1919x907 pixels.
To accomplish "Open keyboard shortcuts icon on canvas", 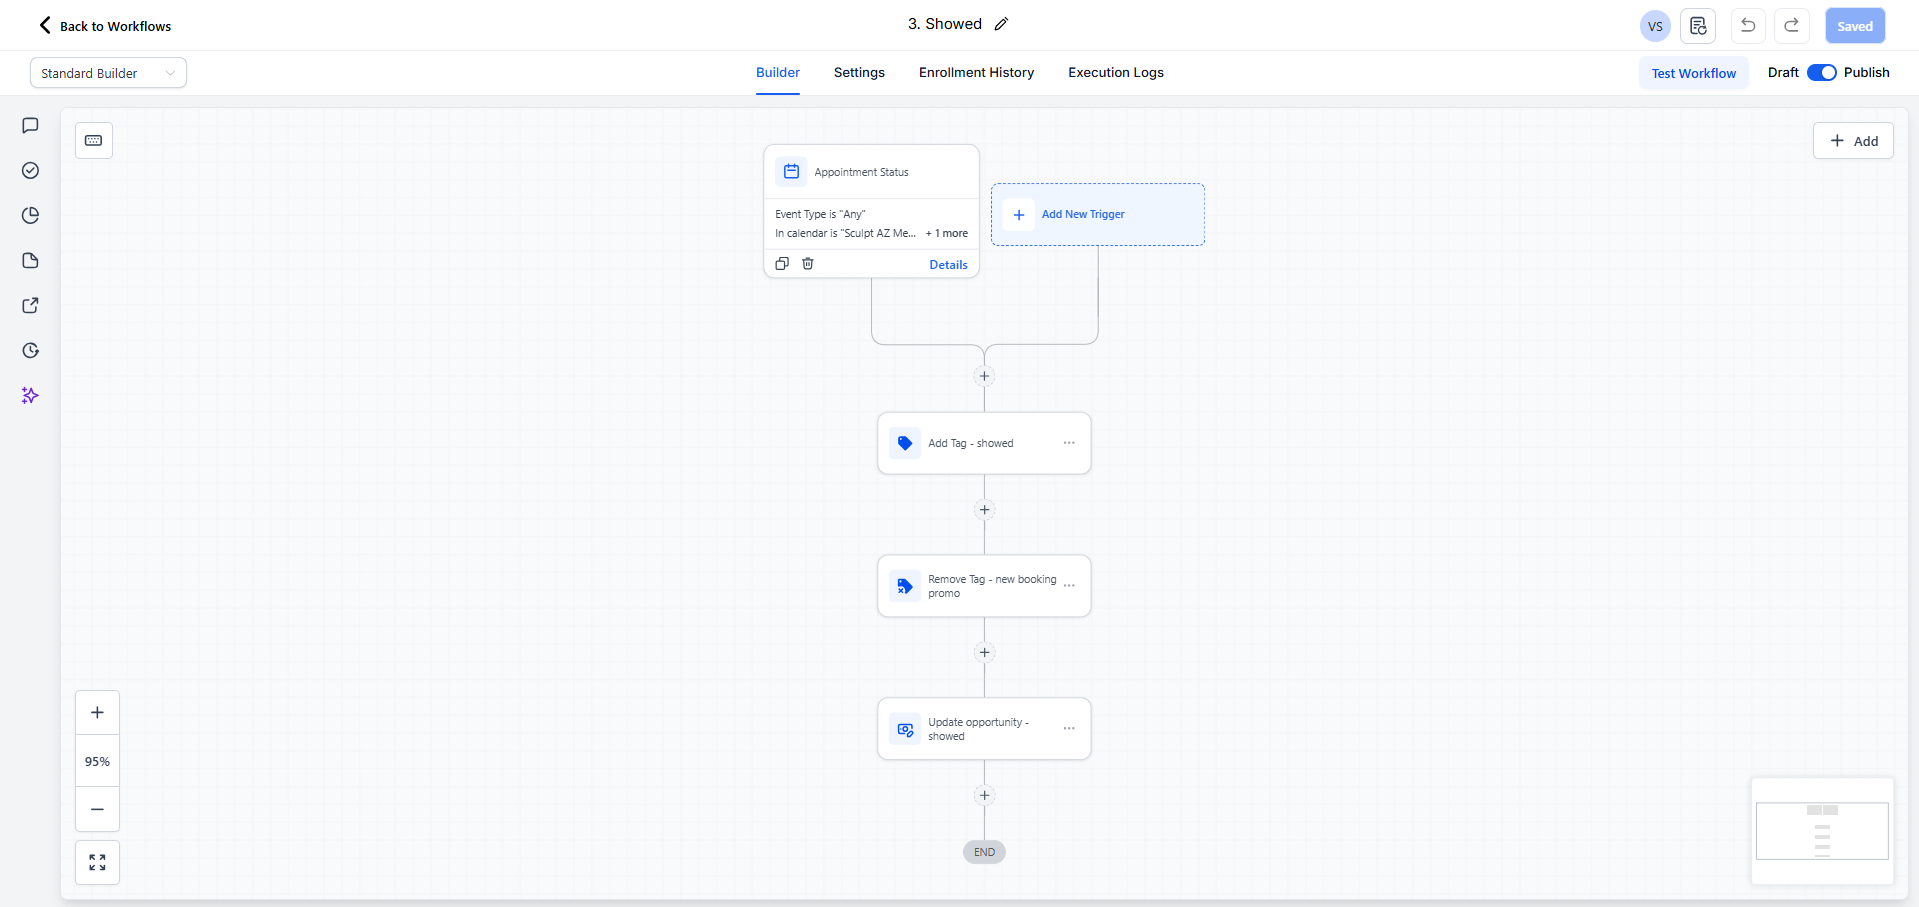I will [94, 141].
